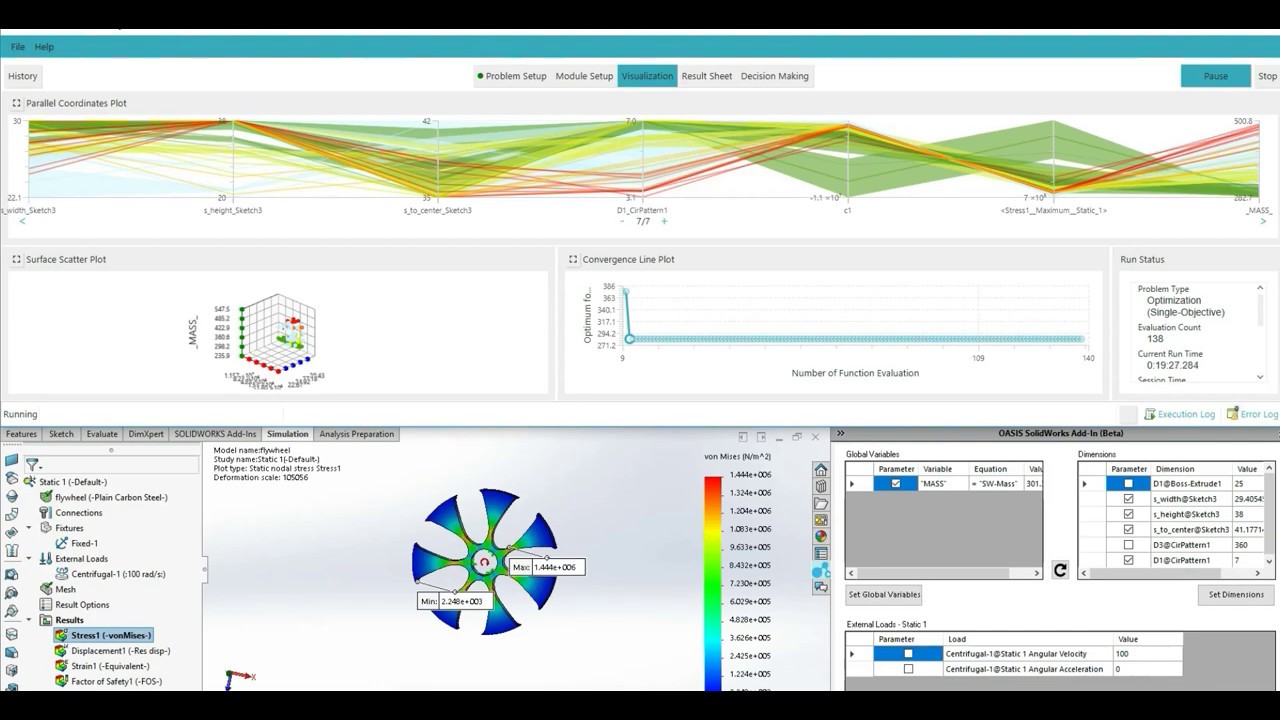1280x720 pixels.
Task: Click next viewport arrow in graphics area
Action: point(761,437)
